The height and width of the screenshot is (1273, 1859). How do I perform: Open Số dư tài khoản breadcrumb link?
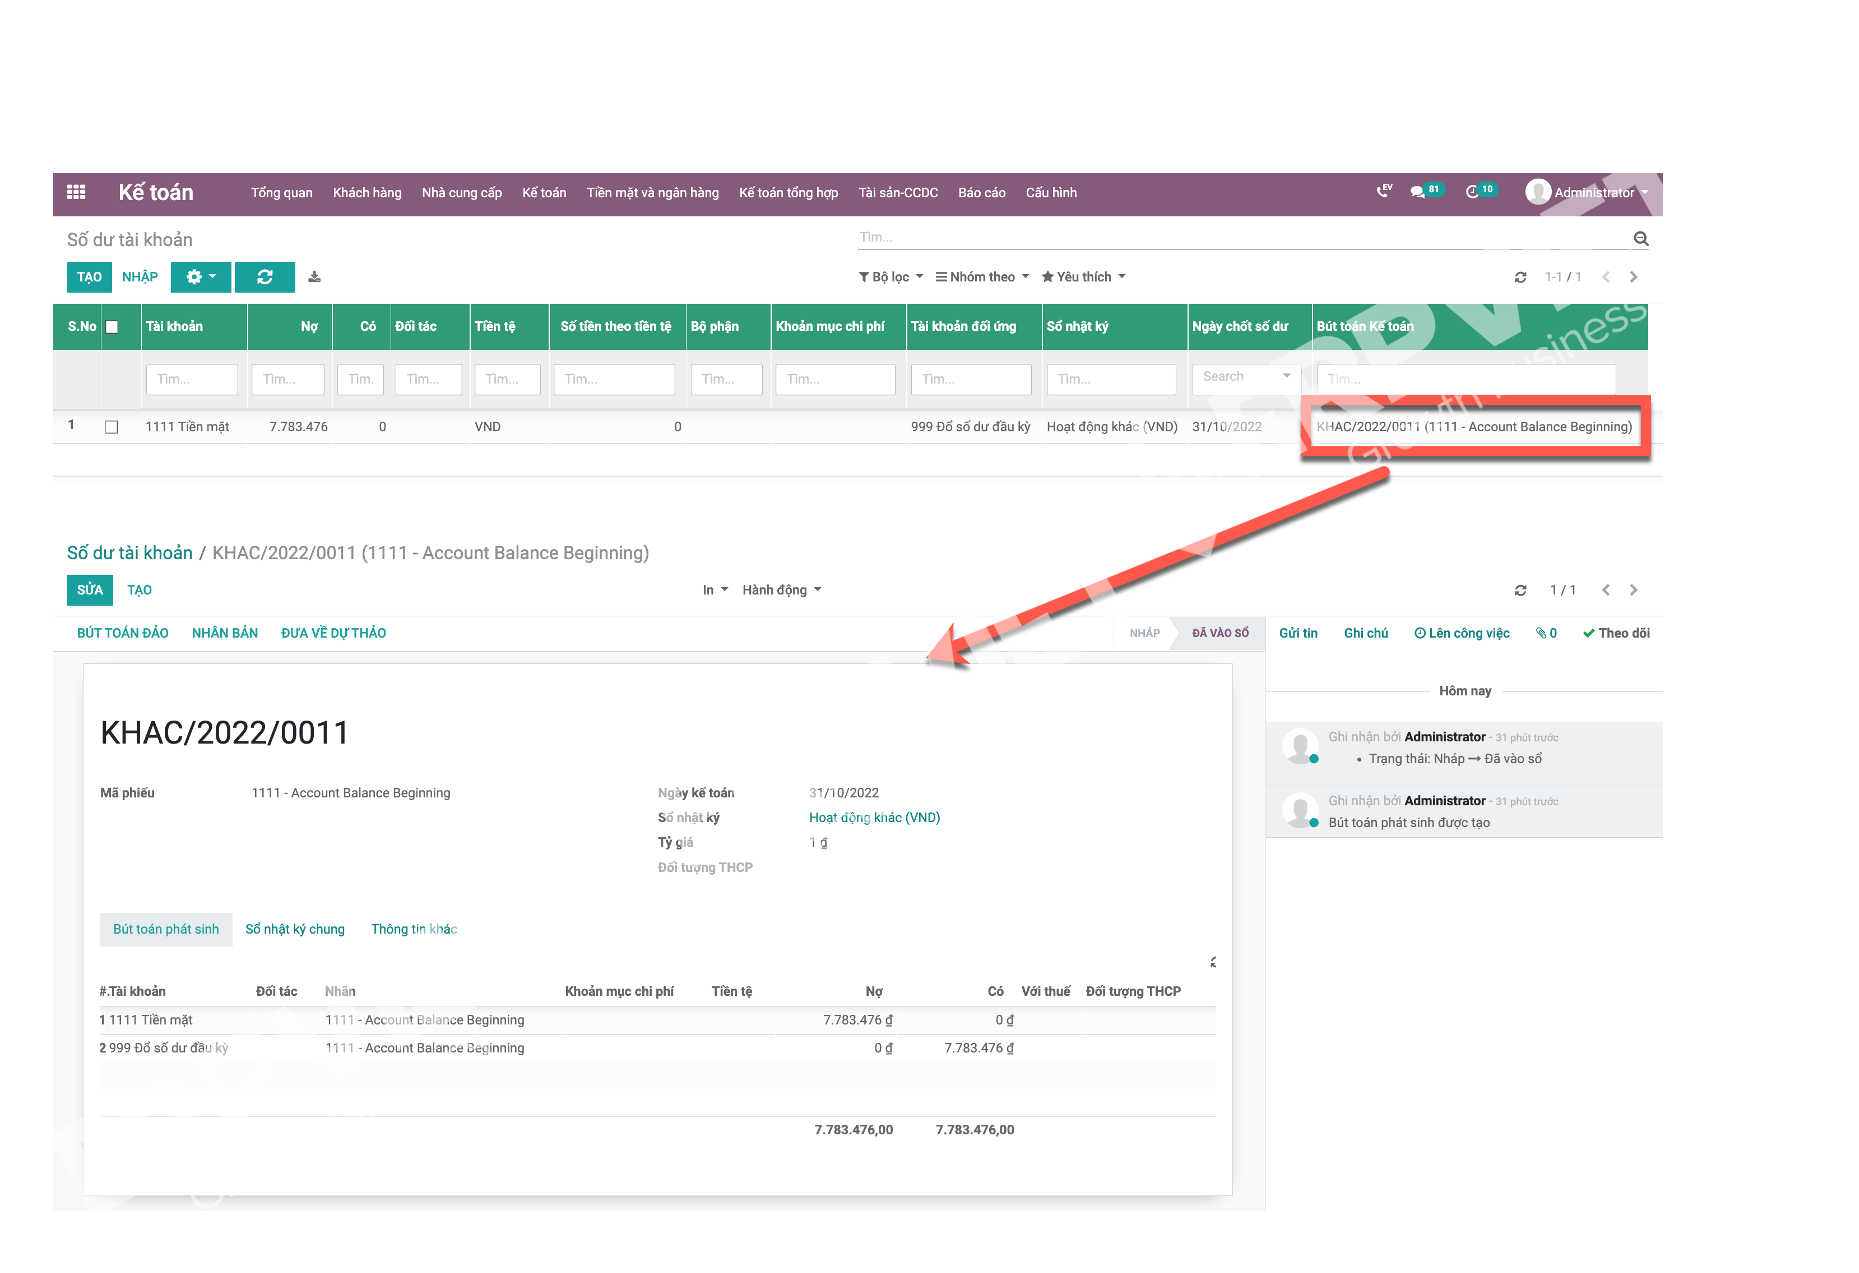(x=130, y=553)
